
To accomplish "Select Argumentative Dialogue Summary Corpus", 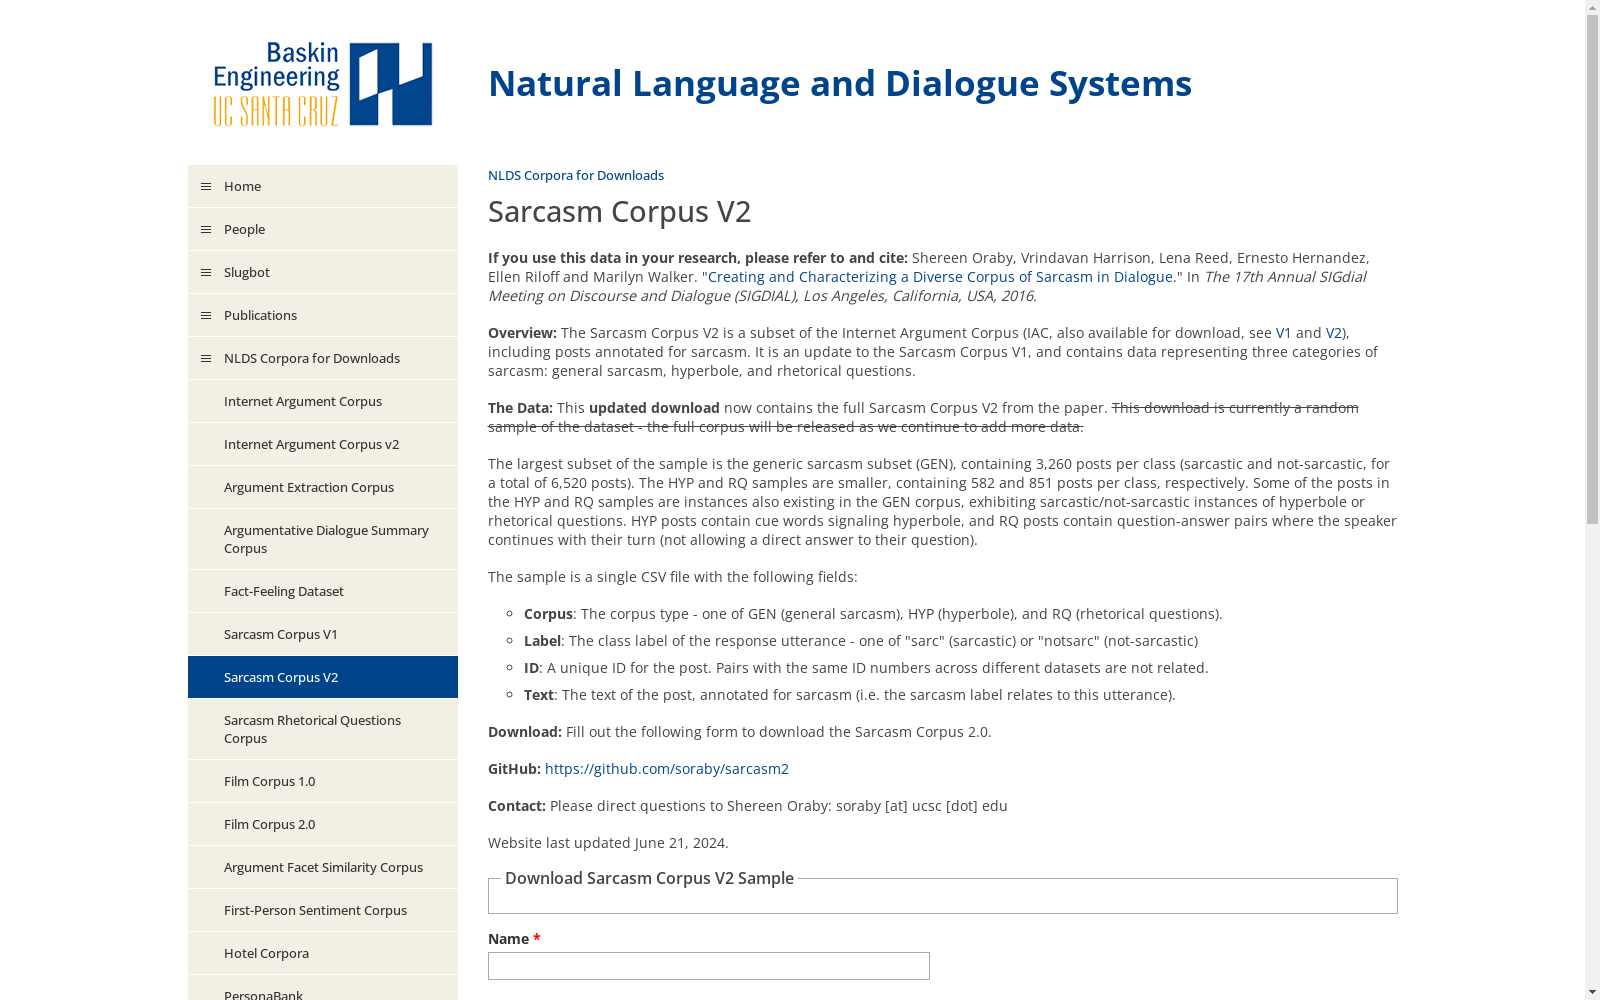I will click(323, 539).
